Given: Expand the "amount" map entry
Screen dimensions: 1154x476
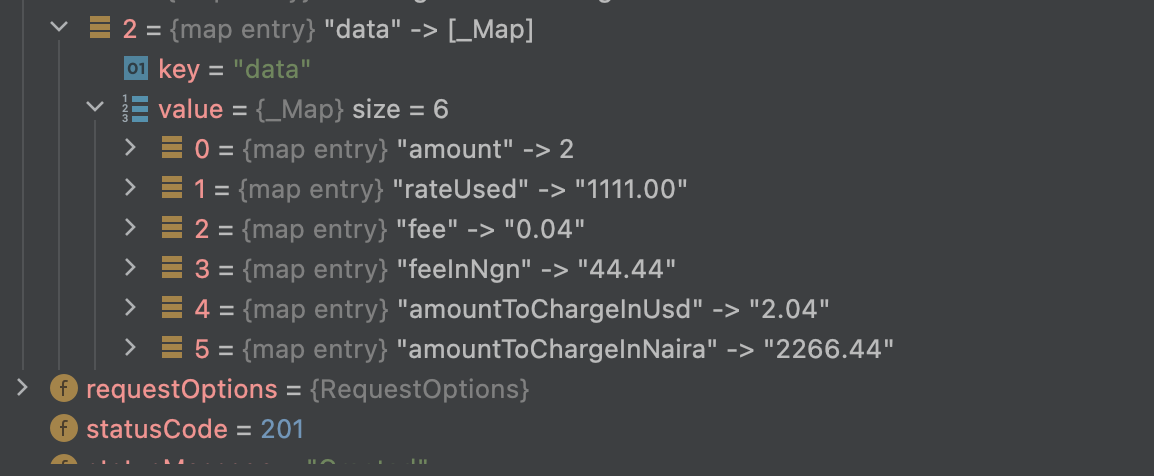Looking at the screenshot, I should click(130, 148).
